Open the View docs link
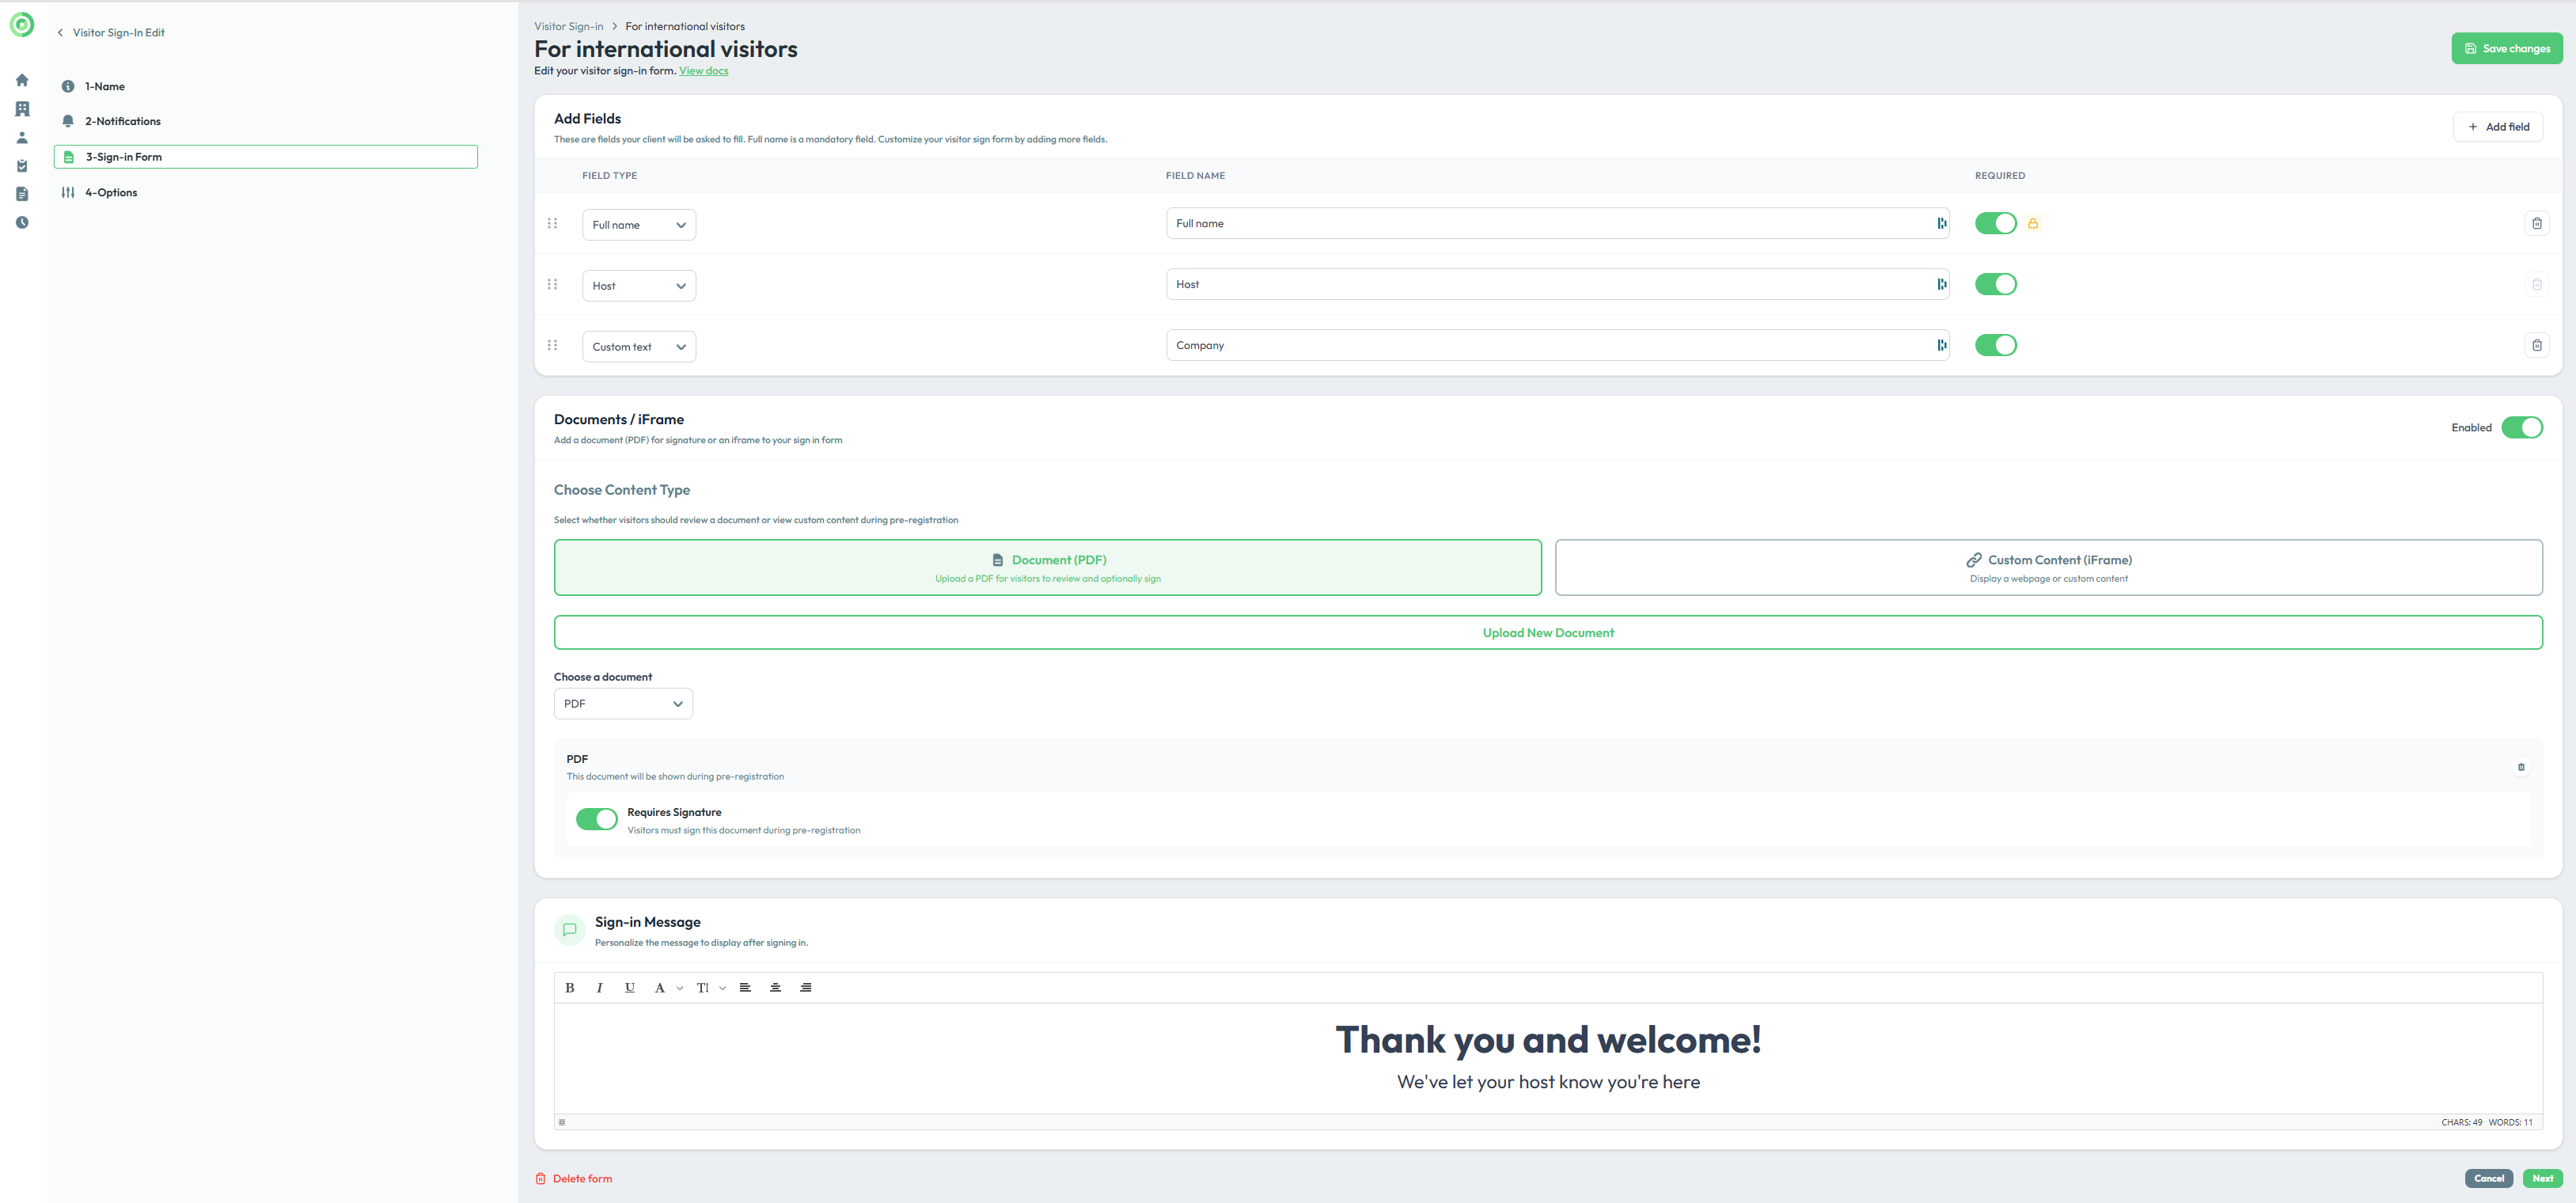2576x1203 pixels. (703, 71)
